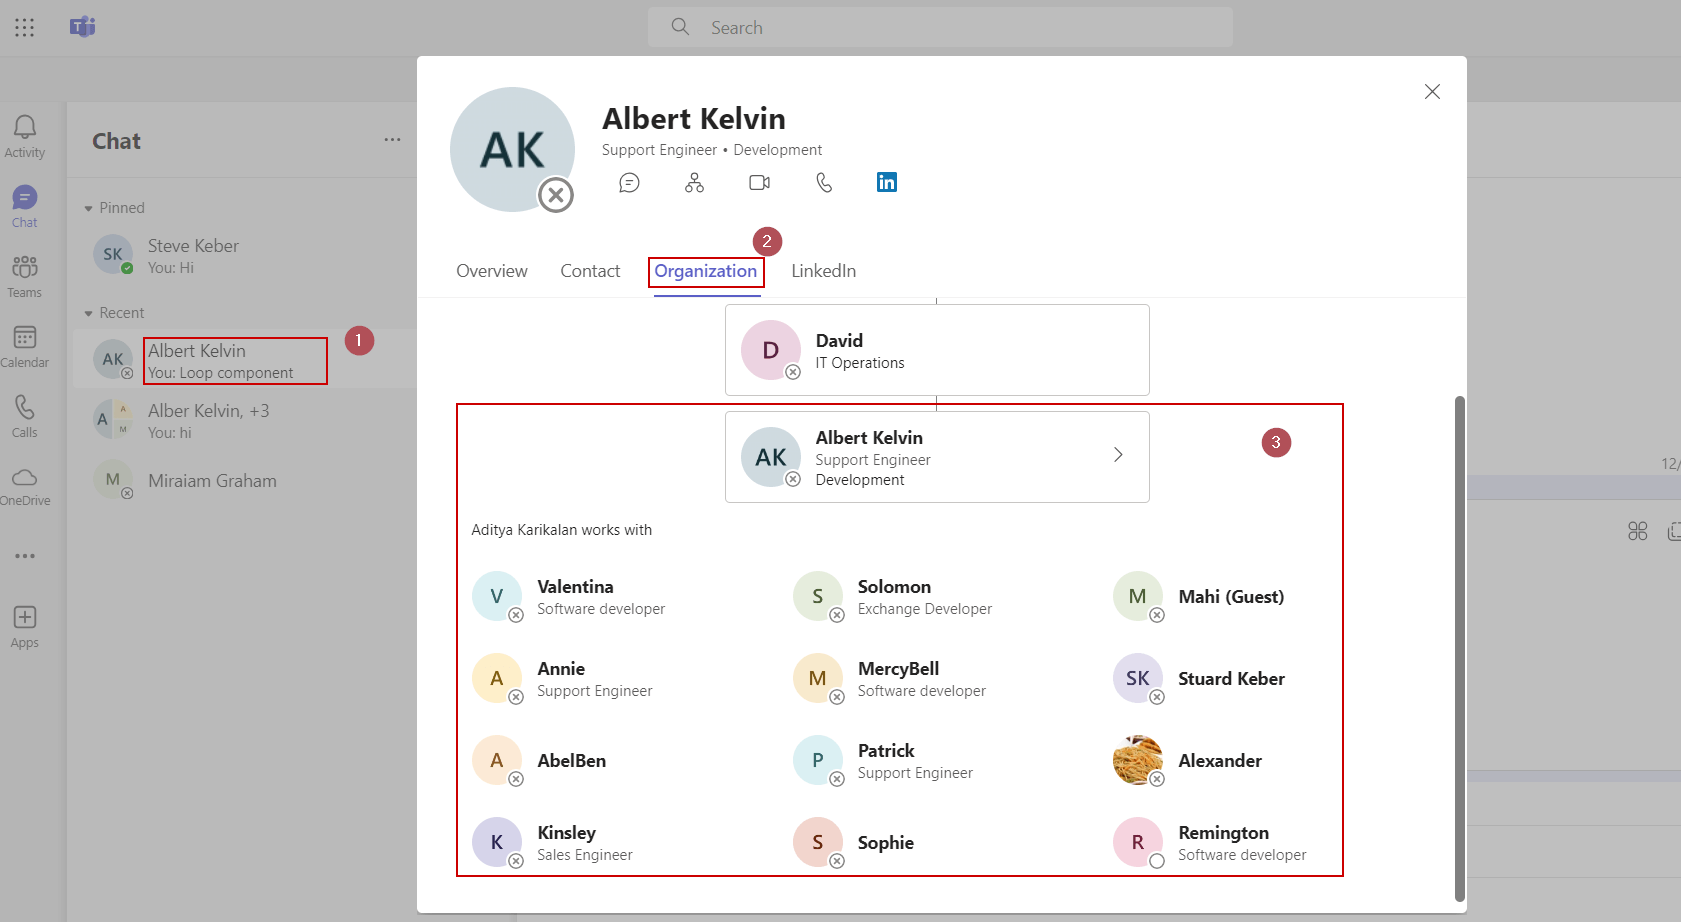Launch the app launcher waffle menu

pyautogui.click(x=25, y=27)
